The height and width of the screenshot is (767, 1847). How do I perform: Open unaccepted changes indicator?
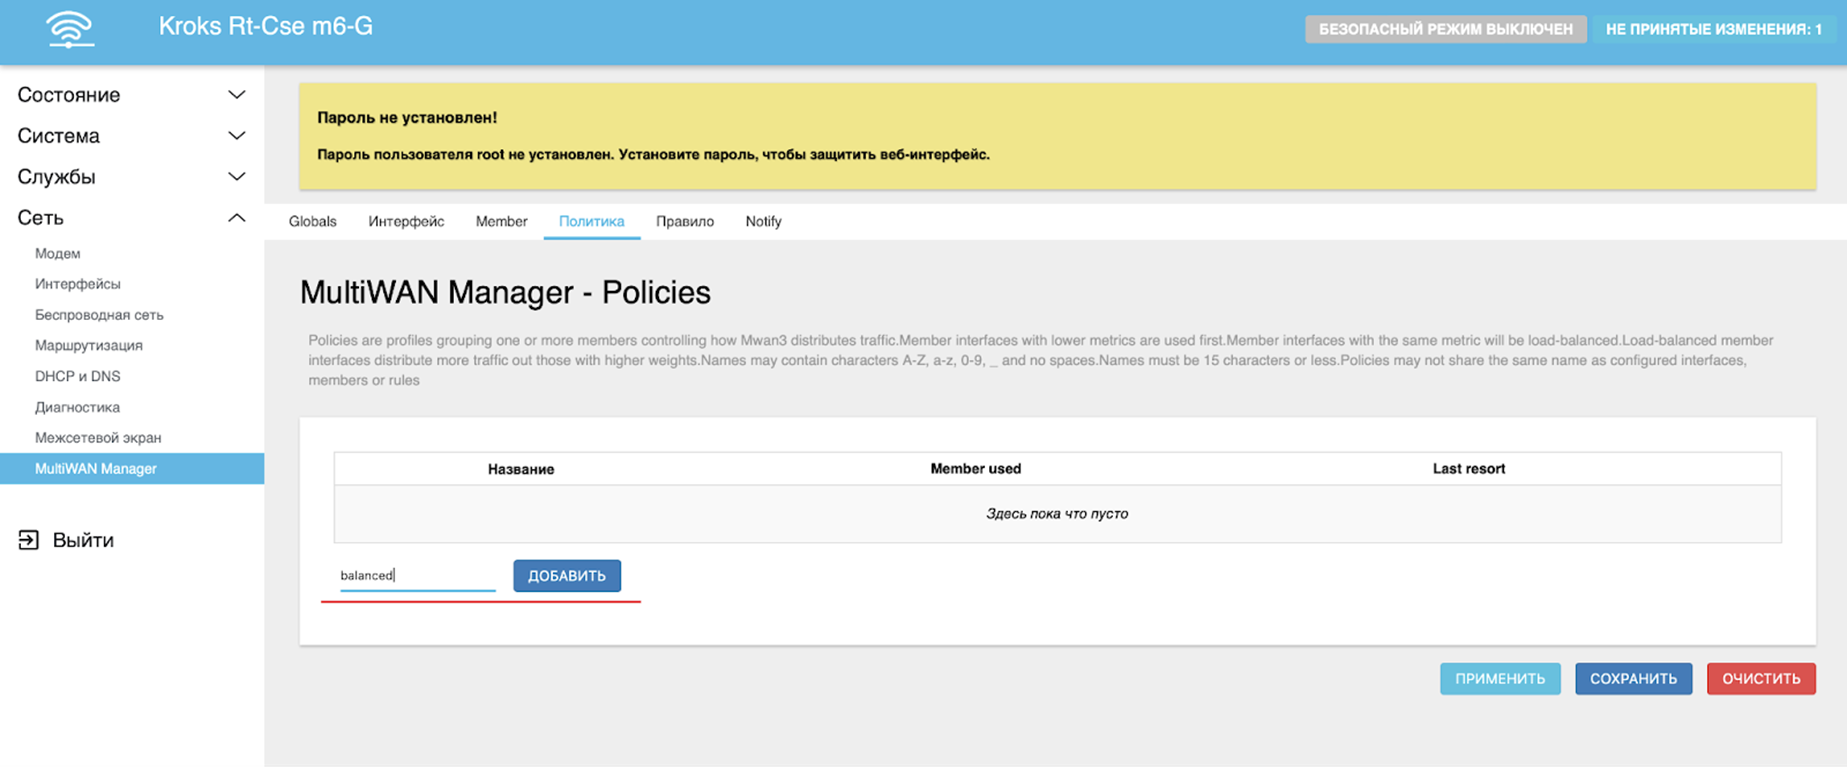click(1713, 30)
